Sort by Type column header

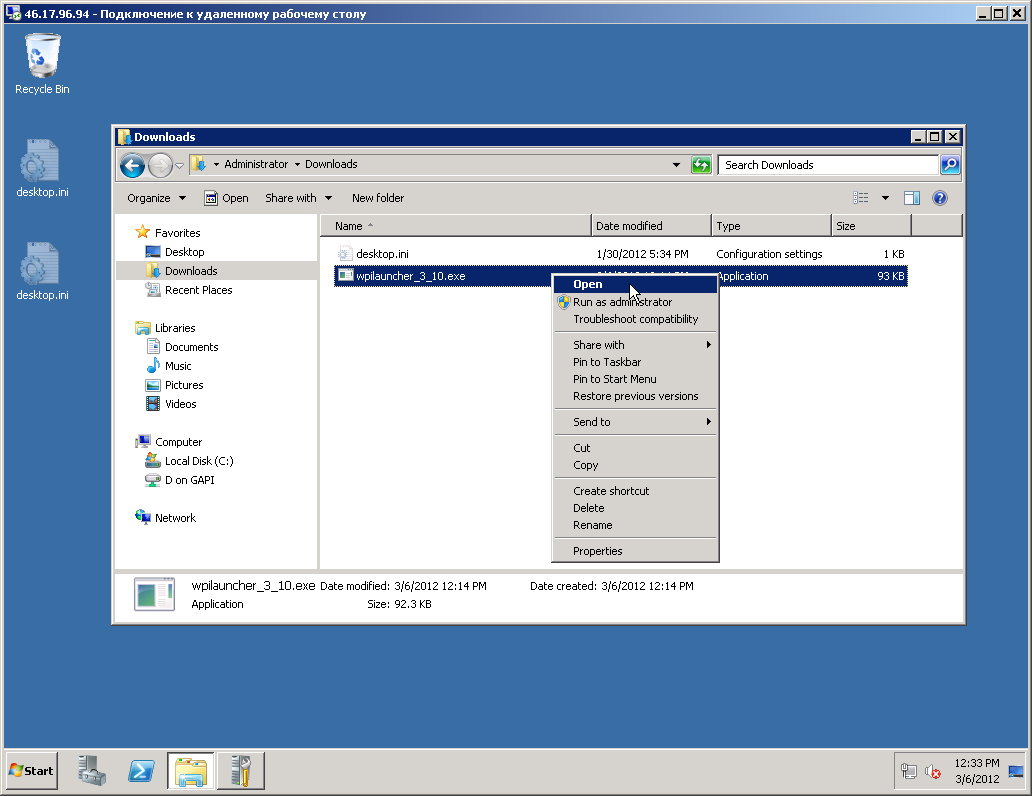(x=771, y=226)
